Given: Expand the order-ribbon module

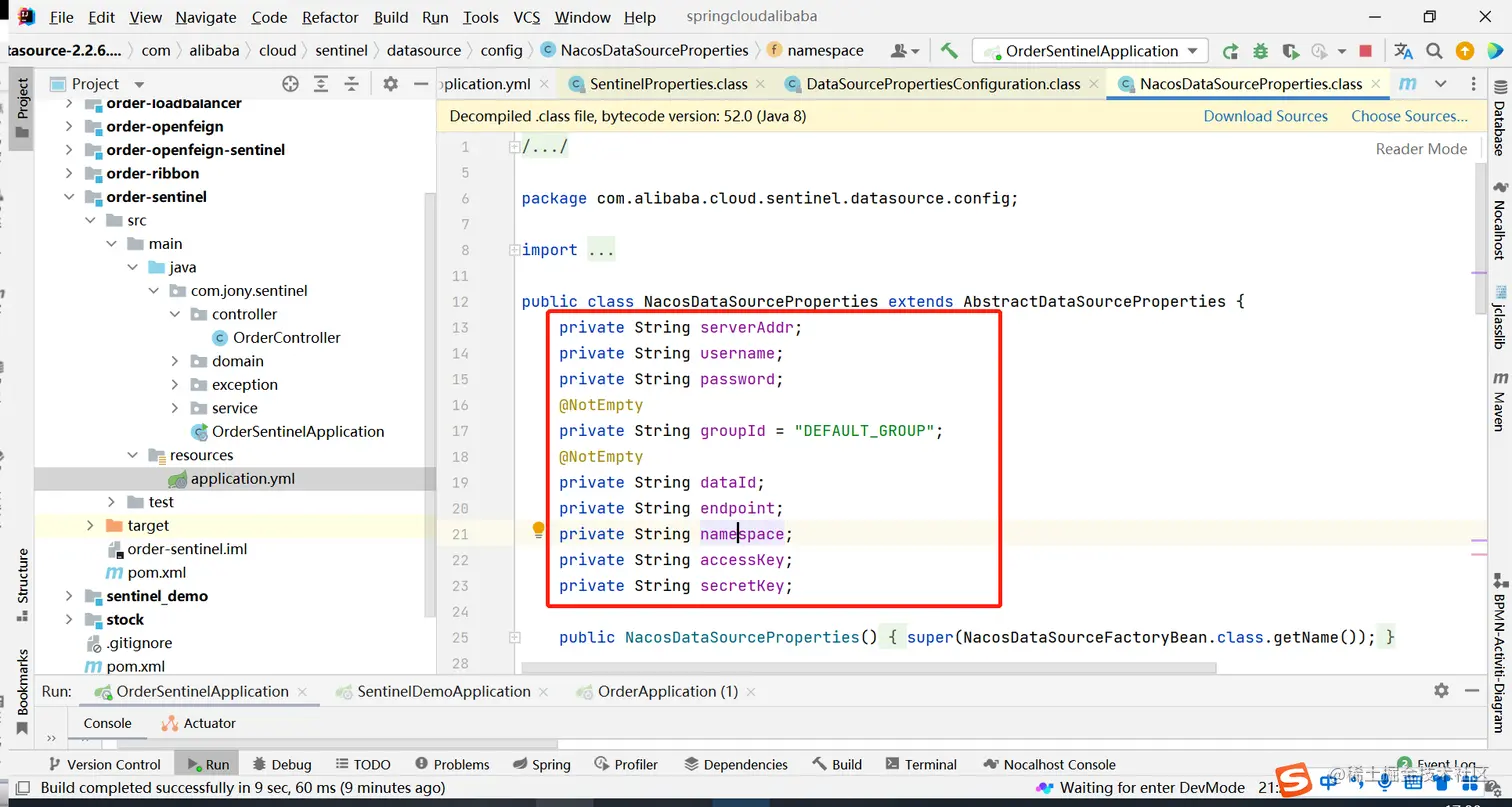Looking at the screenshot, I should tap(69, 173).
